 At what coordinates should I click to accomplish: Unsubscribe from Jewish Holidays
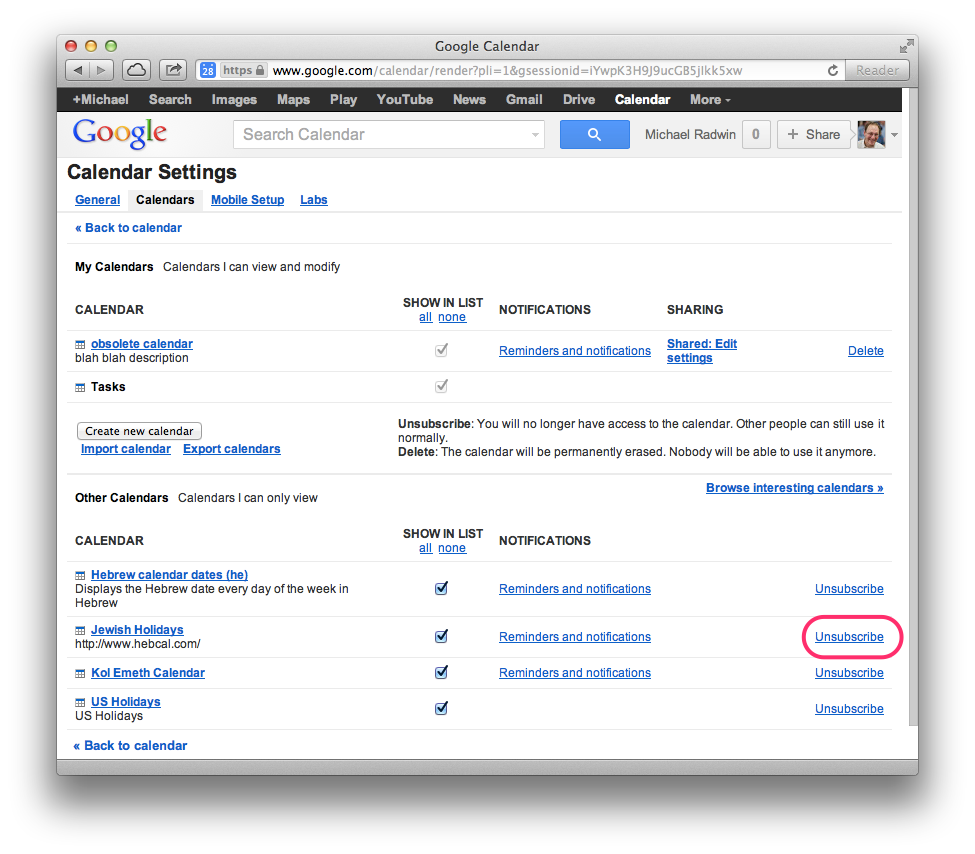click(x=849, y=637)
